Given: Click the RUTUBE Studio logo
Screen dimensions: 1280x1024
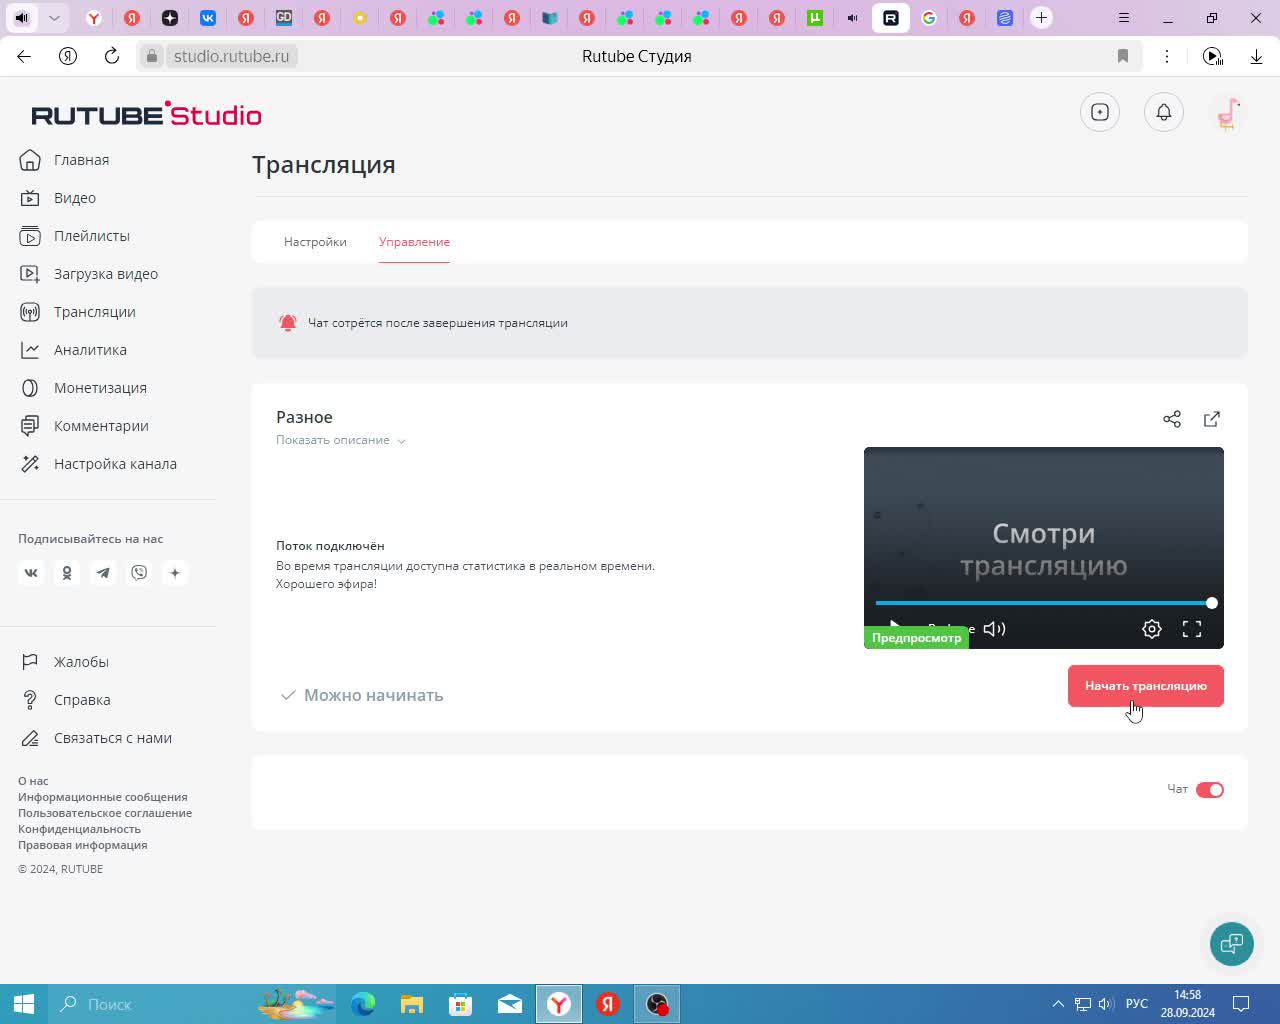Looking at the screenshot, I should (x=147, y=114).
